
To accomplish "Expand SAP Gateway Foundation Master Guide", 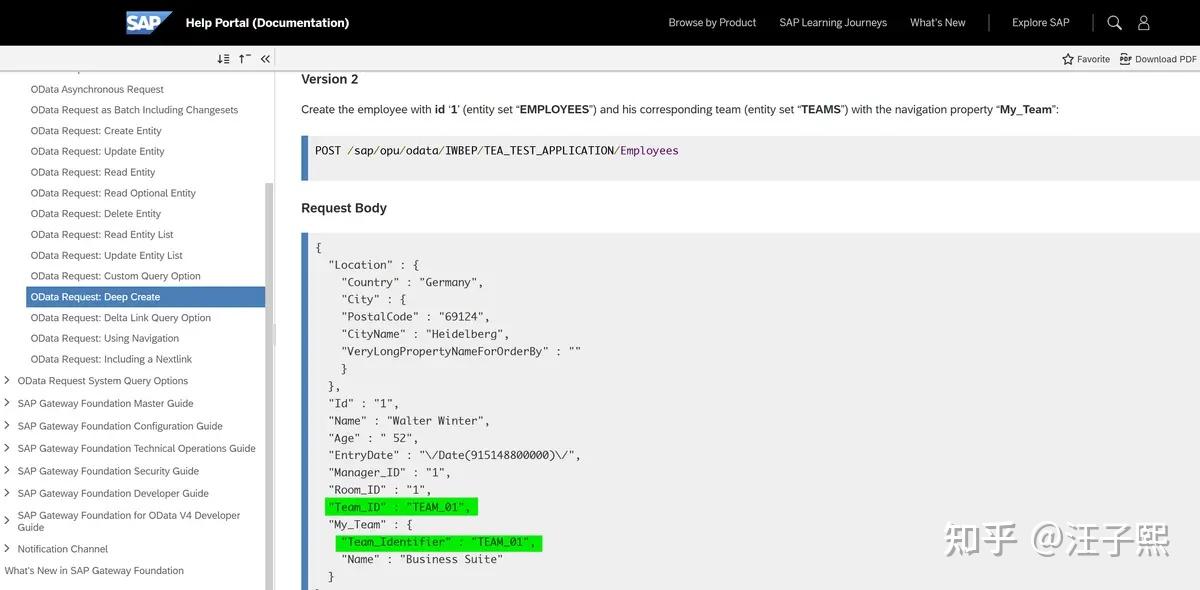I will (104, 403).
